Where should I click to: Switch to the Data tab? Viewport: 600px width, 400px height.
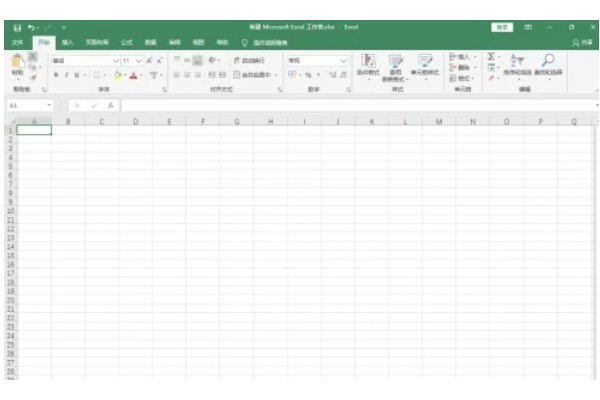(x=150, y=42)
